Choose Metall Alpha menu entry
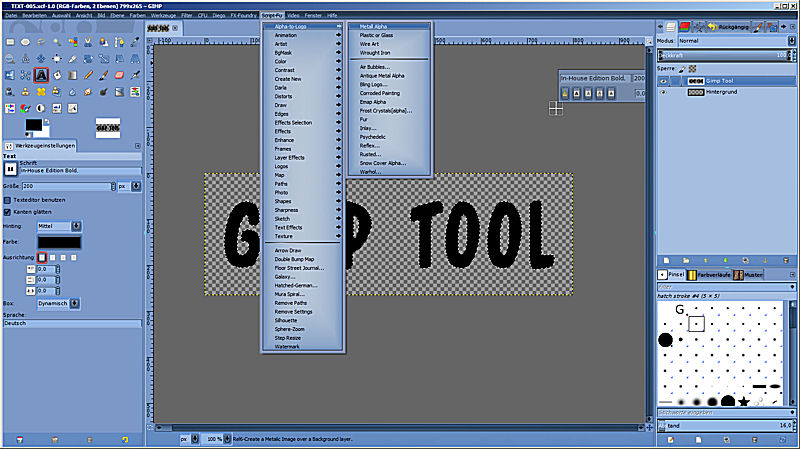The height and width of the screenshot is (449, 800). [x=390, y=27]
